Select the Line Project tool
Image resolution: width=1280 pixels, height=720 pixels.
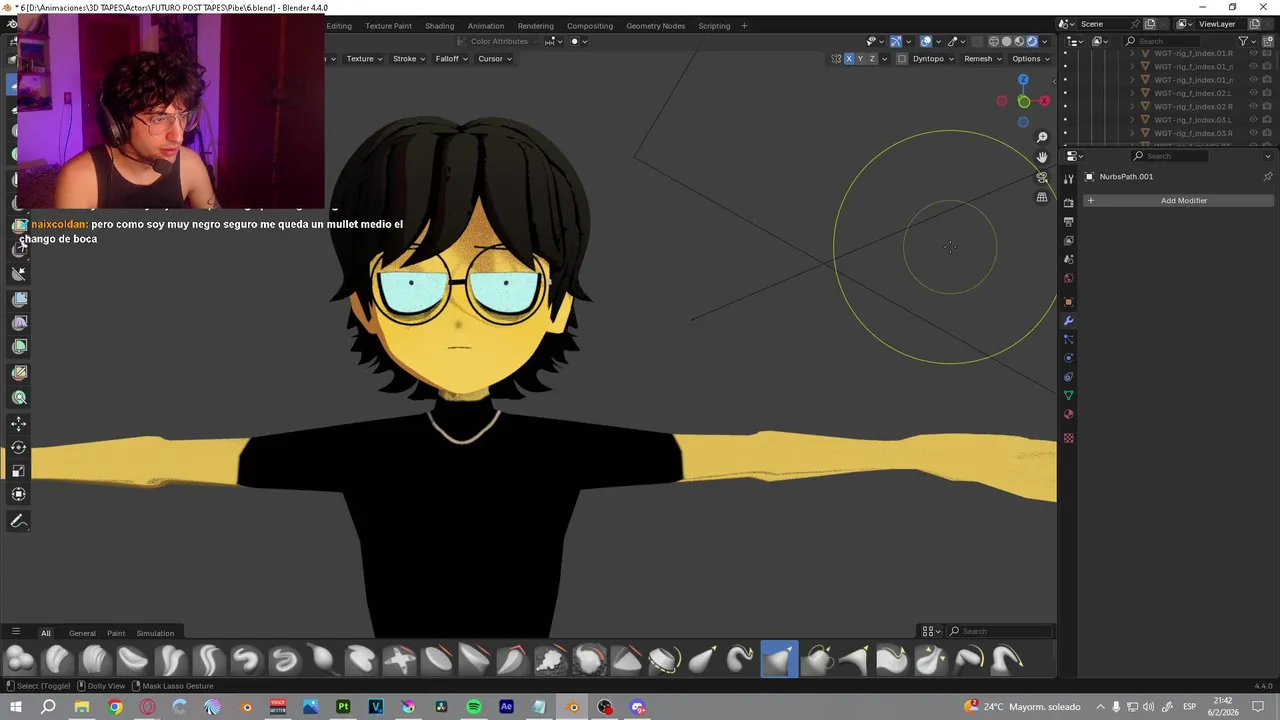coord(19,275)
